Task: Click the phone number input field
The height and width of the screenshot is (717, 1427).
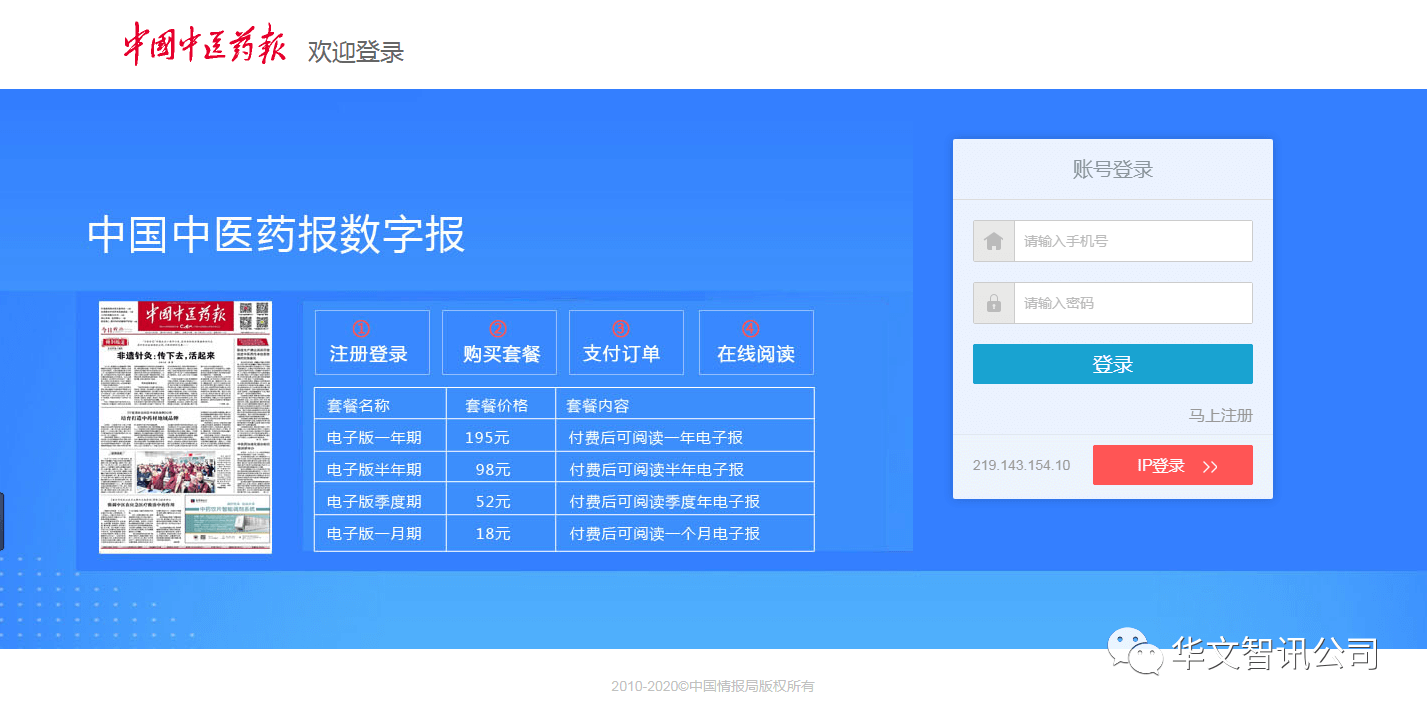Action: [1133, 241]
